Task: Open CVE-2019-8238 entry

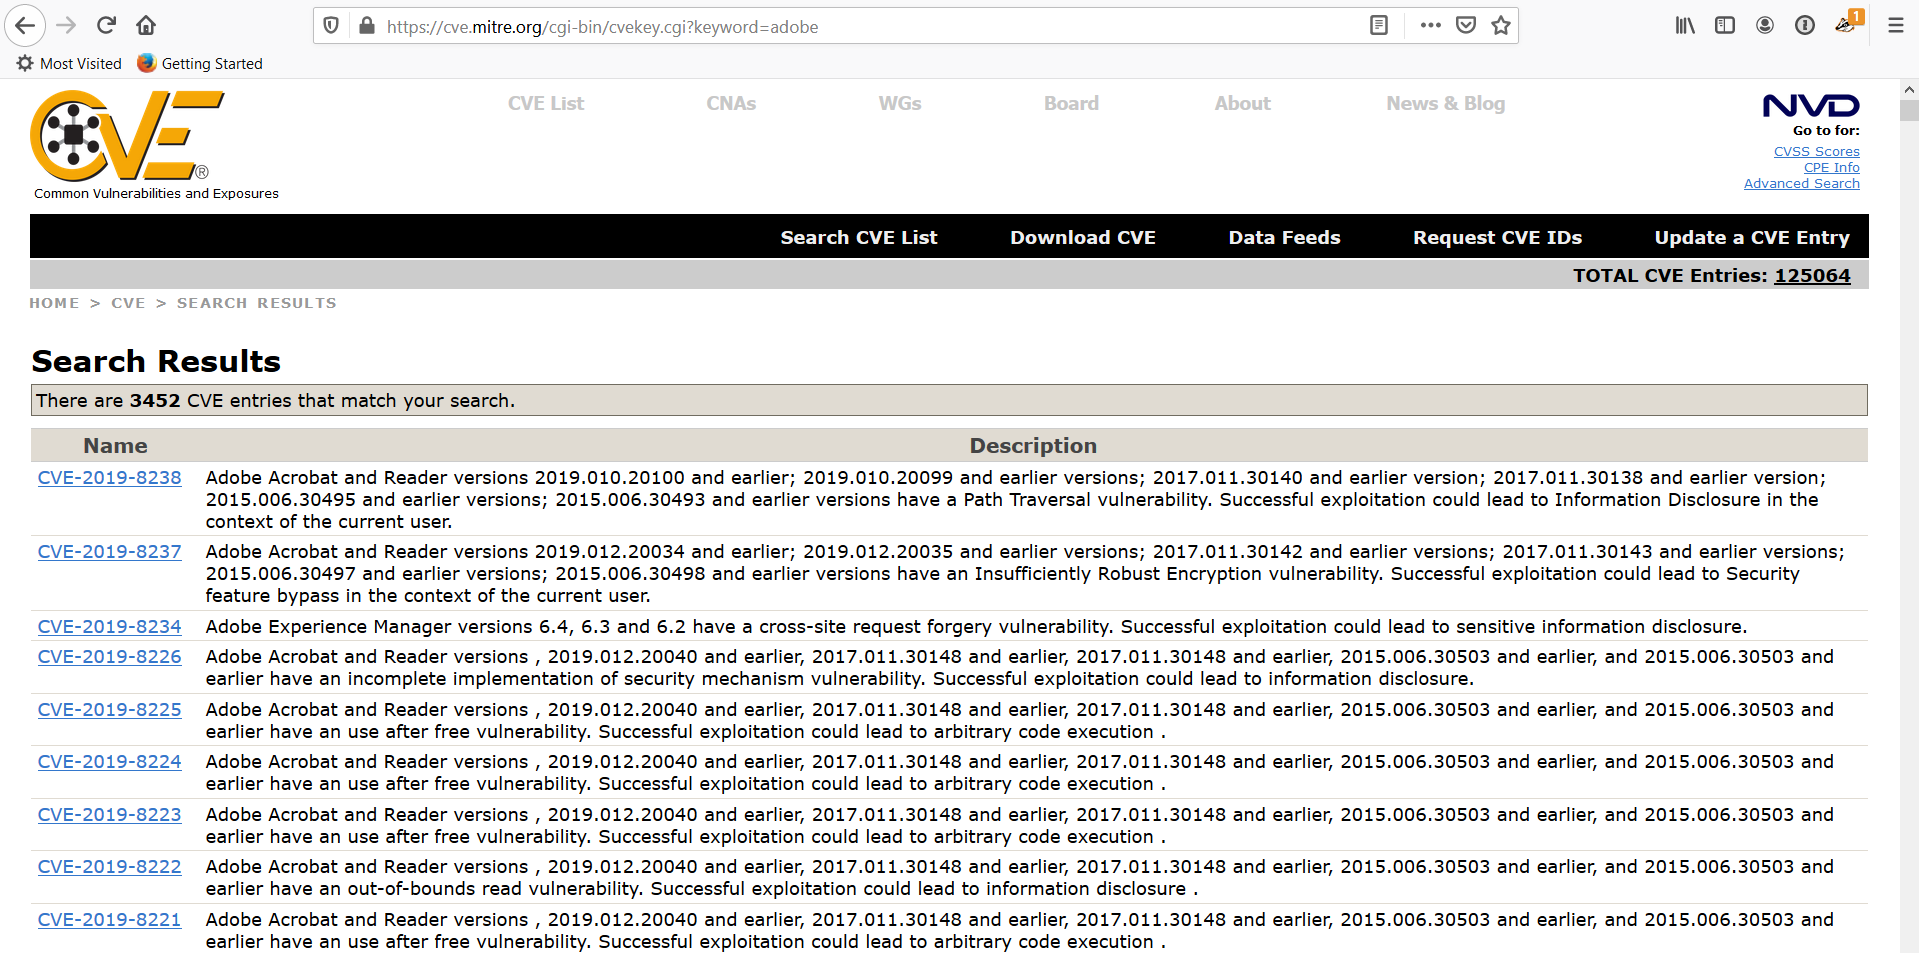Action: click(x=110, y=478)
